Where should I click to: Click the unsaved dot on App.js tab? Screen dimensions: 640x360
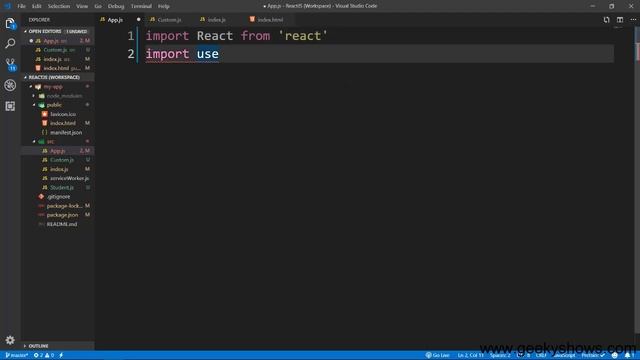coord(138,20)
